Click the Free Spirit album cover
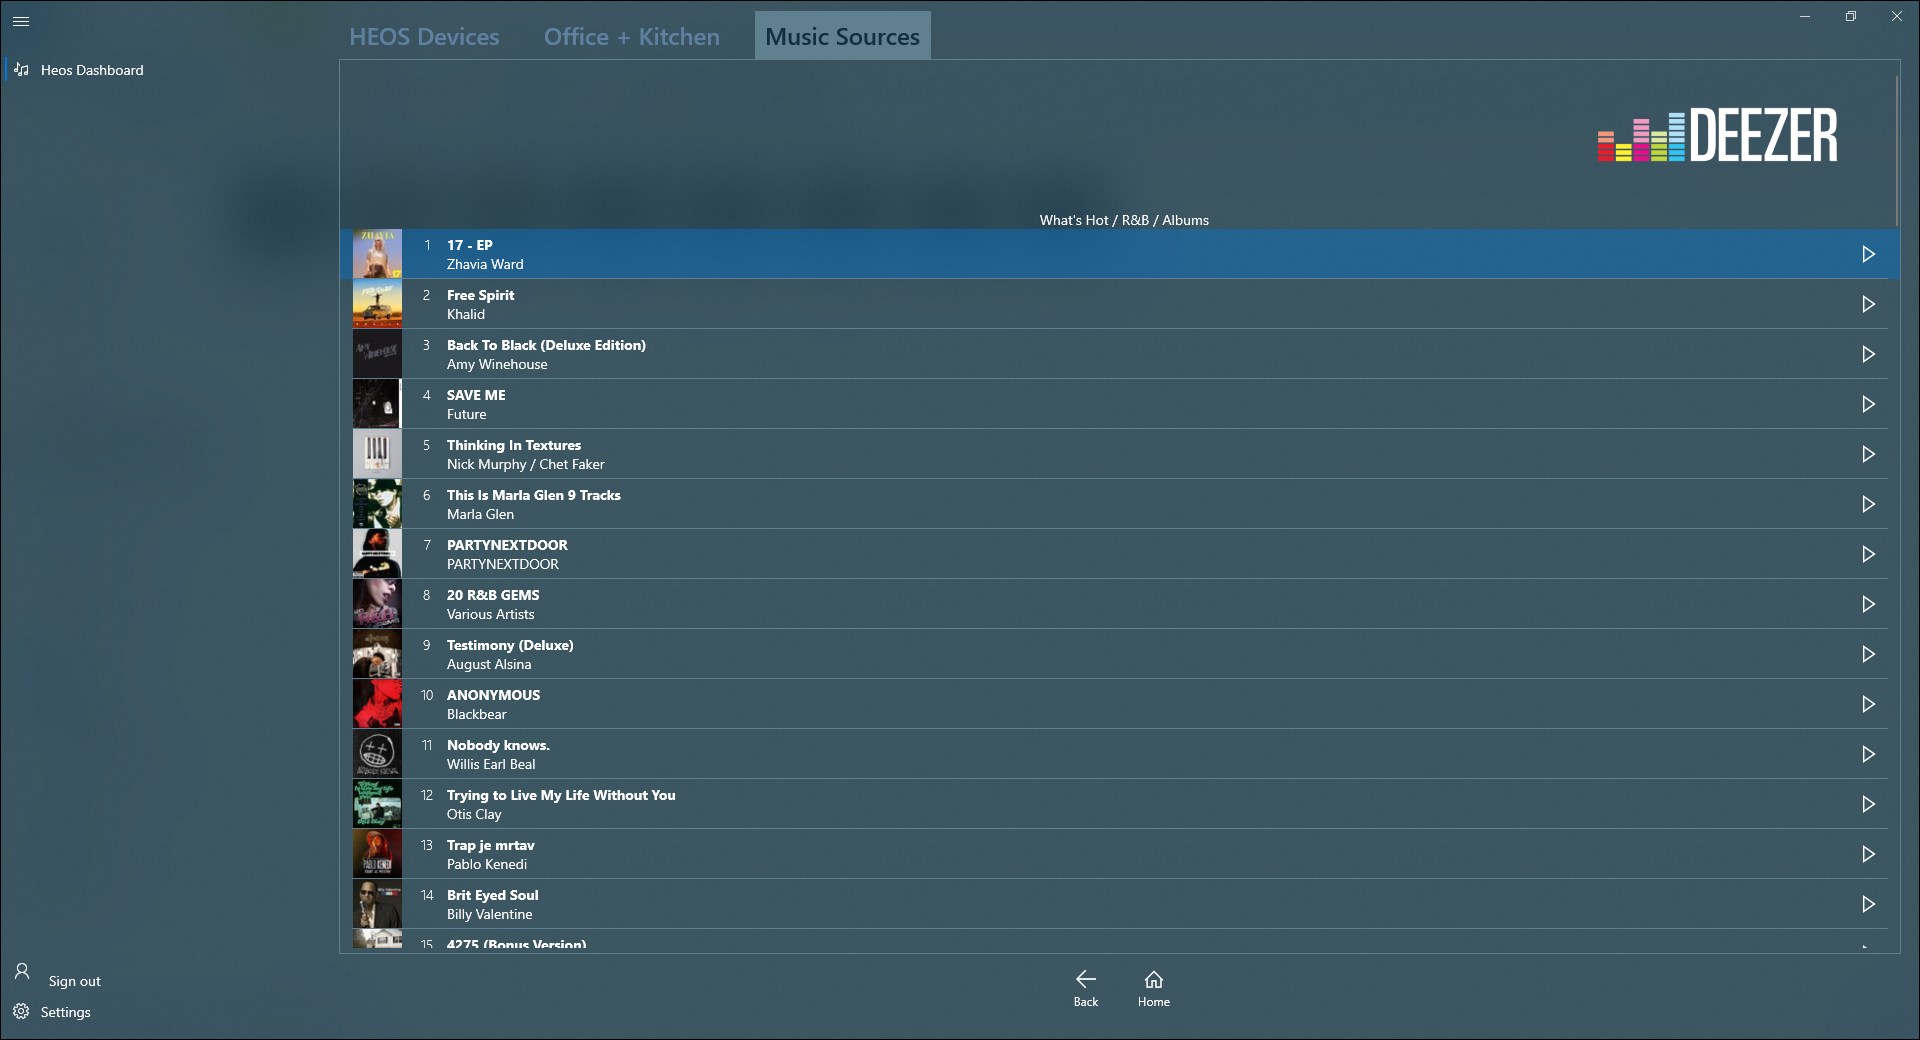Viewport: 1920px width, 1040px height. click(x=377, y=304)
